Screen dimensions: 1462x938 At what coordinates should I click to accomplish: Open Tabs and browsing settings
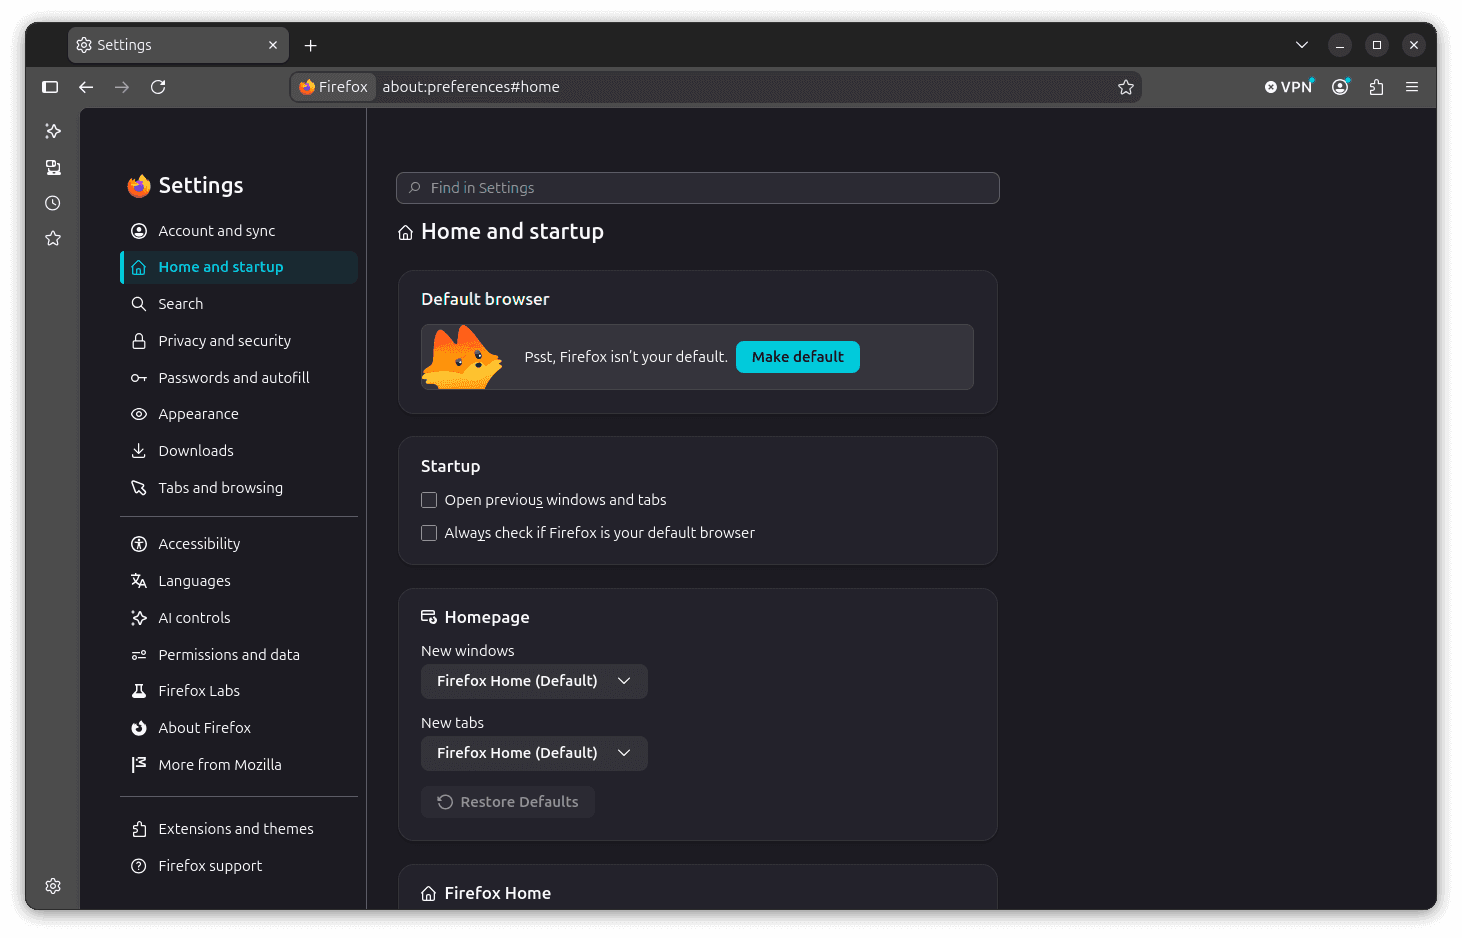click(239, 488)
